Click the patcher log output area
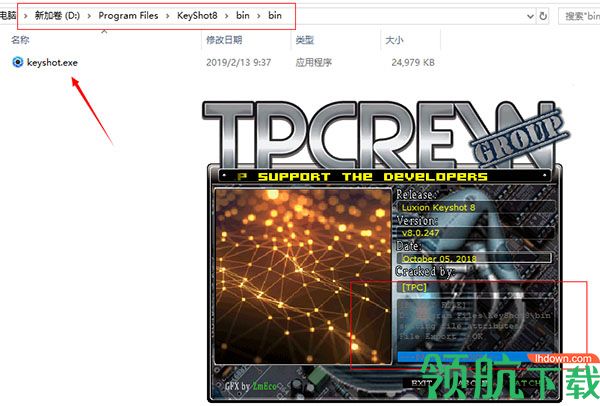 [x=475, y=323]
